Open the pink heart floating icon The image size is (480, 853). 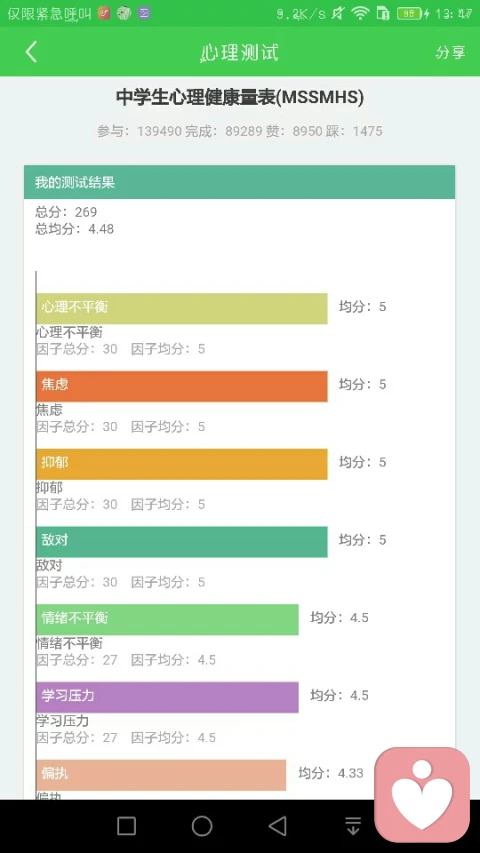tap(422, 794)
